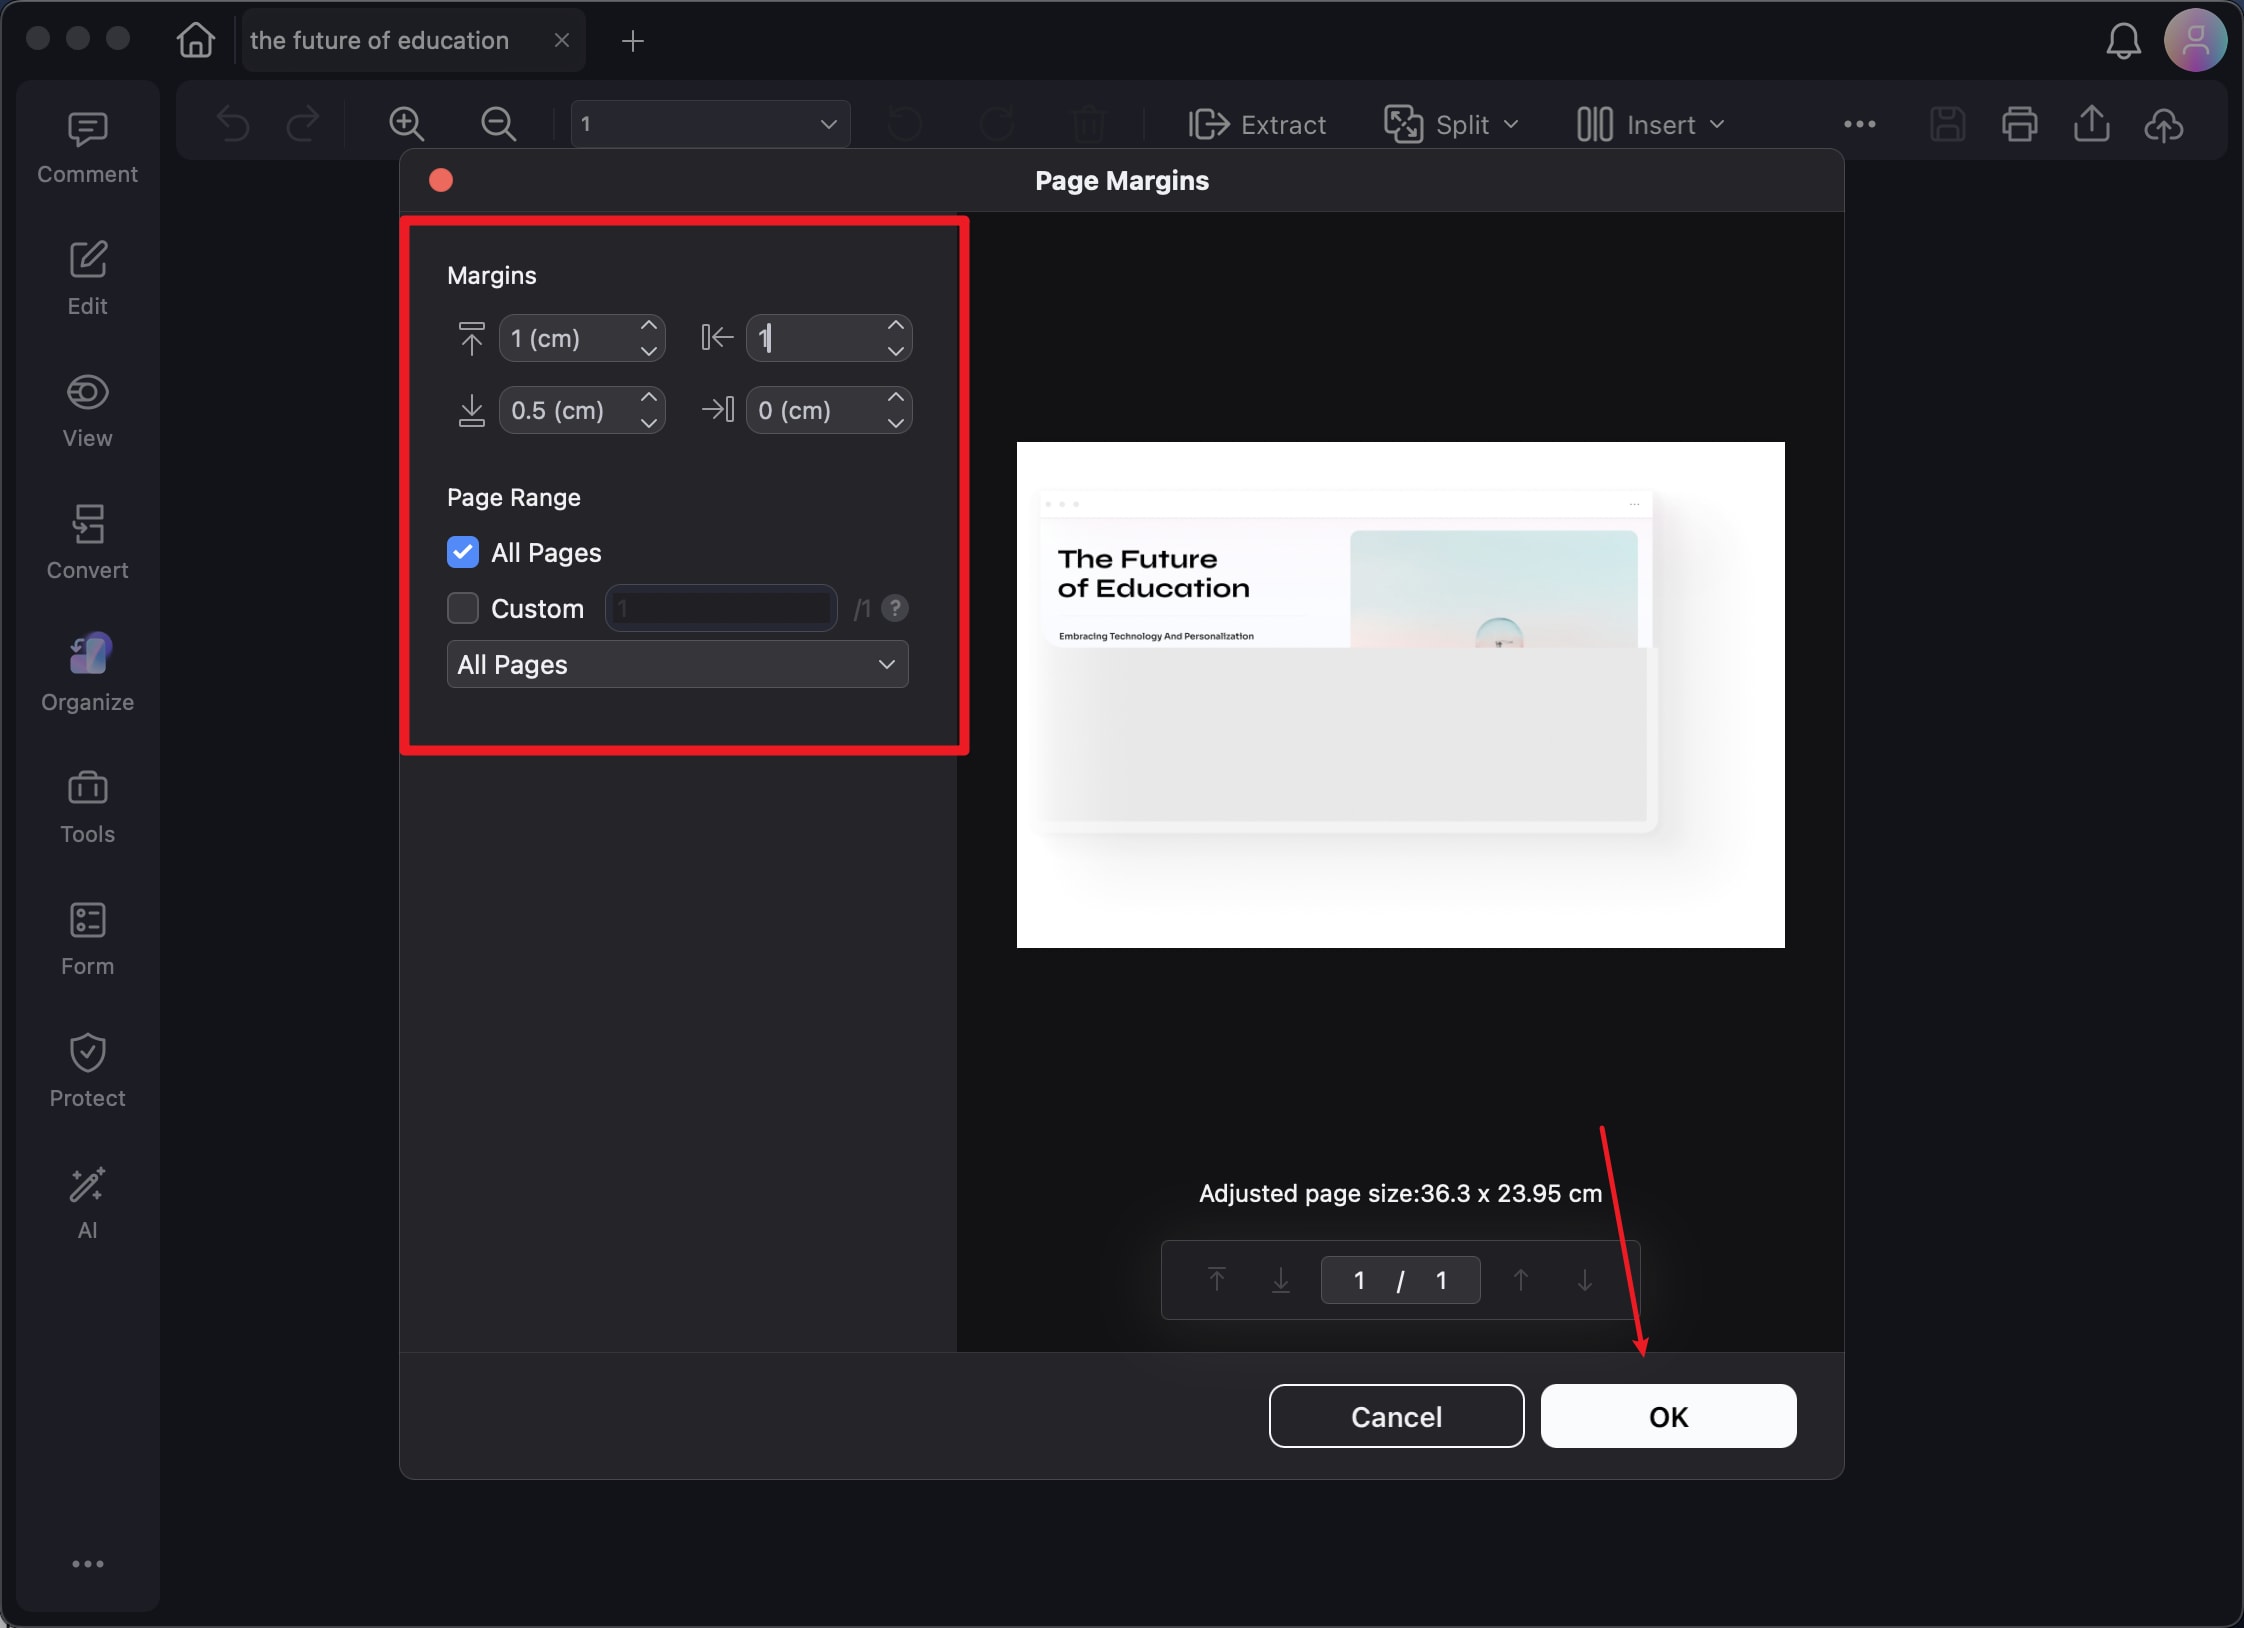This screenshot has width=2244, height=1628.
Task: Open the Form tool in the sidebar
Action: click(x=87, y=939)
